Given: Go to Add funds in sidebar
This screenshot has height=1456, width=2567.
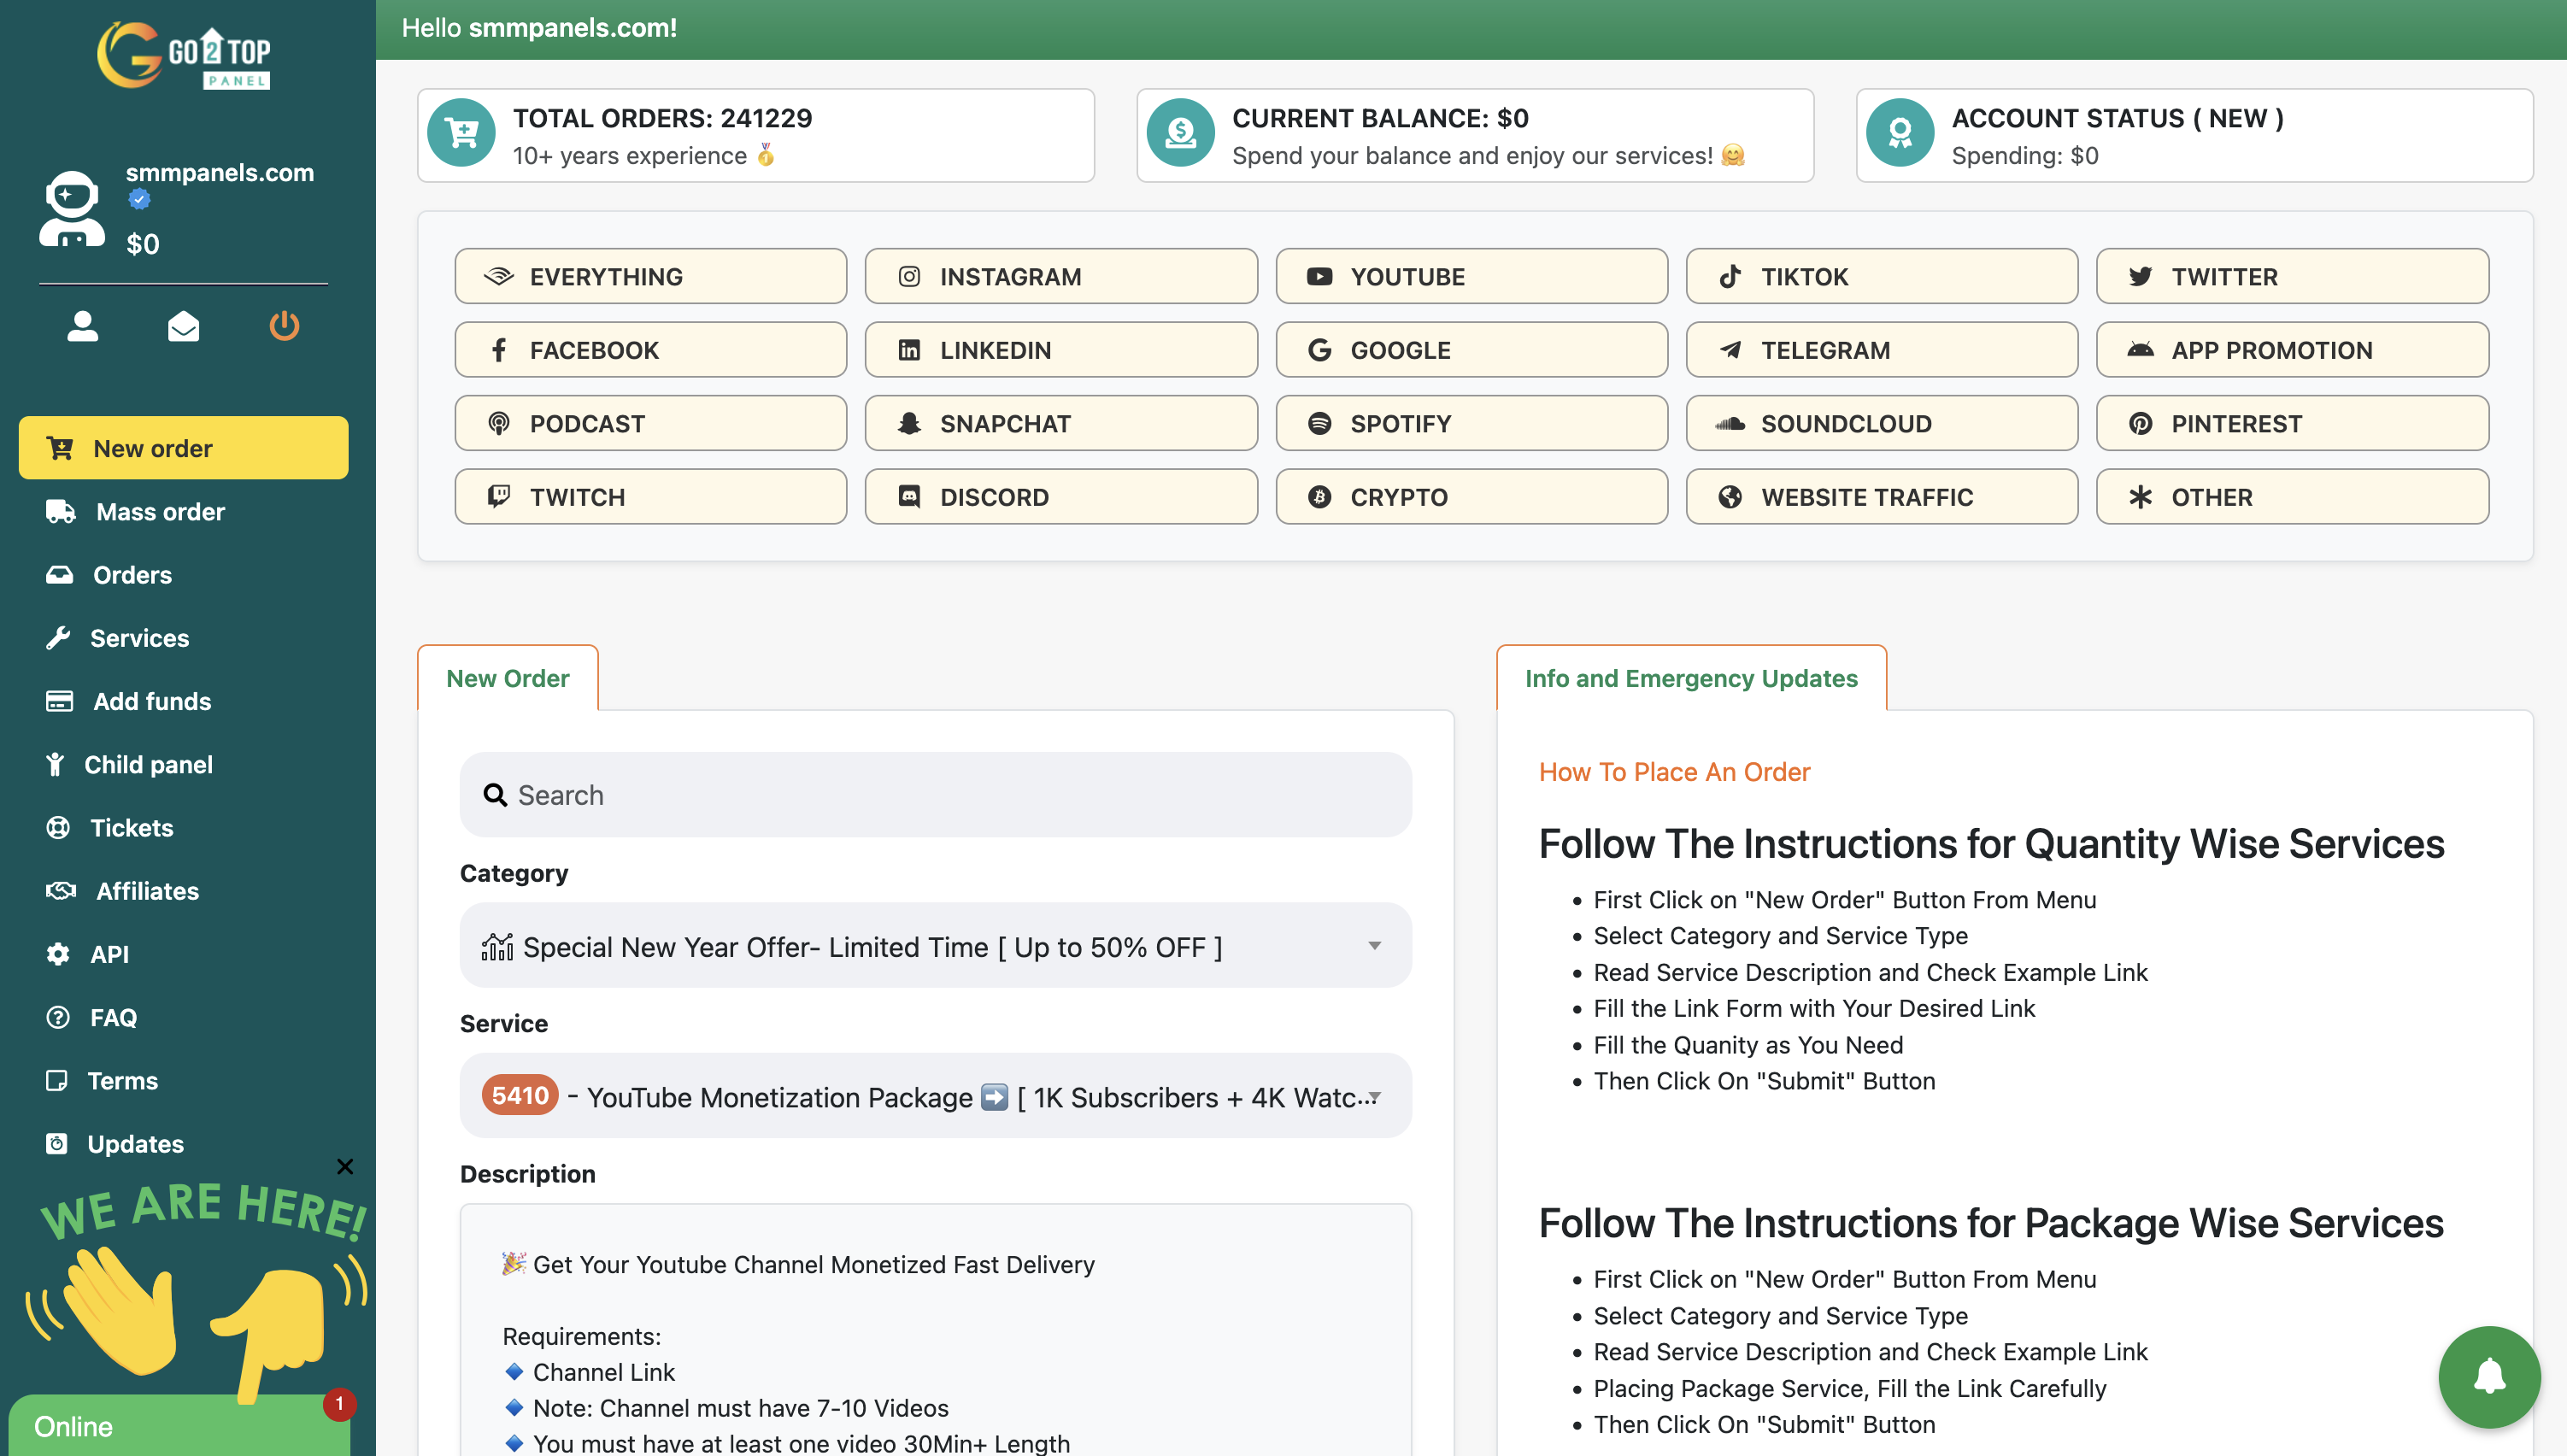Looking at the screenshot, I should point(152,701).
